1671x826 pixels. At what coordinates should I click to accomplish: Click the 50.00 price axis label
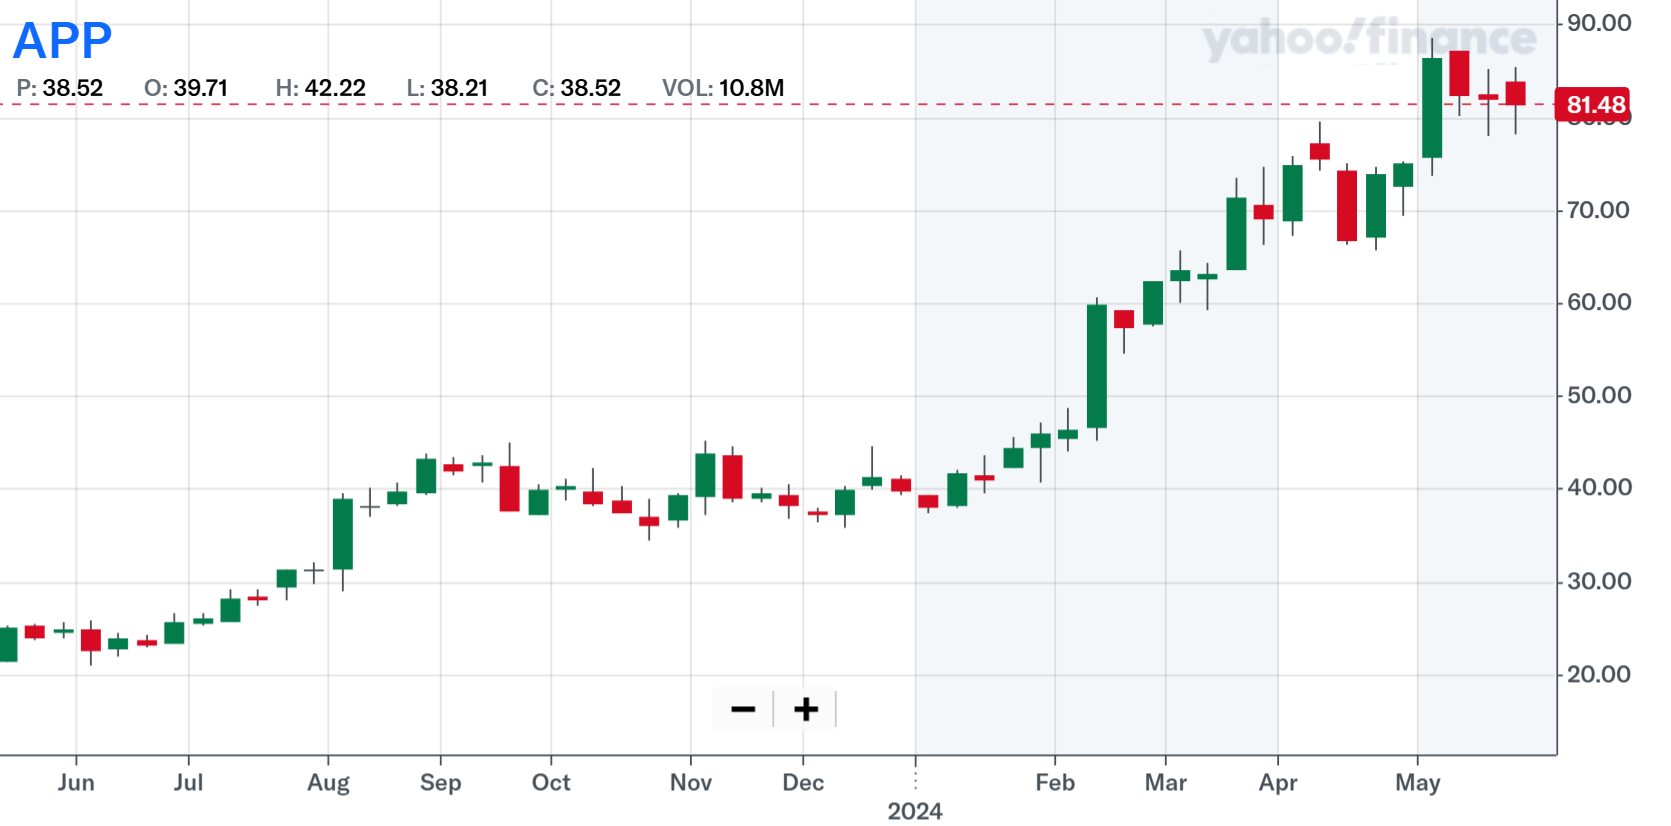(1599, 395)
